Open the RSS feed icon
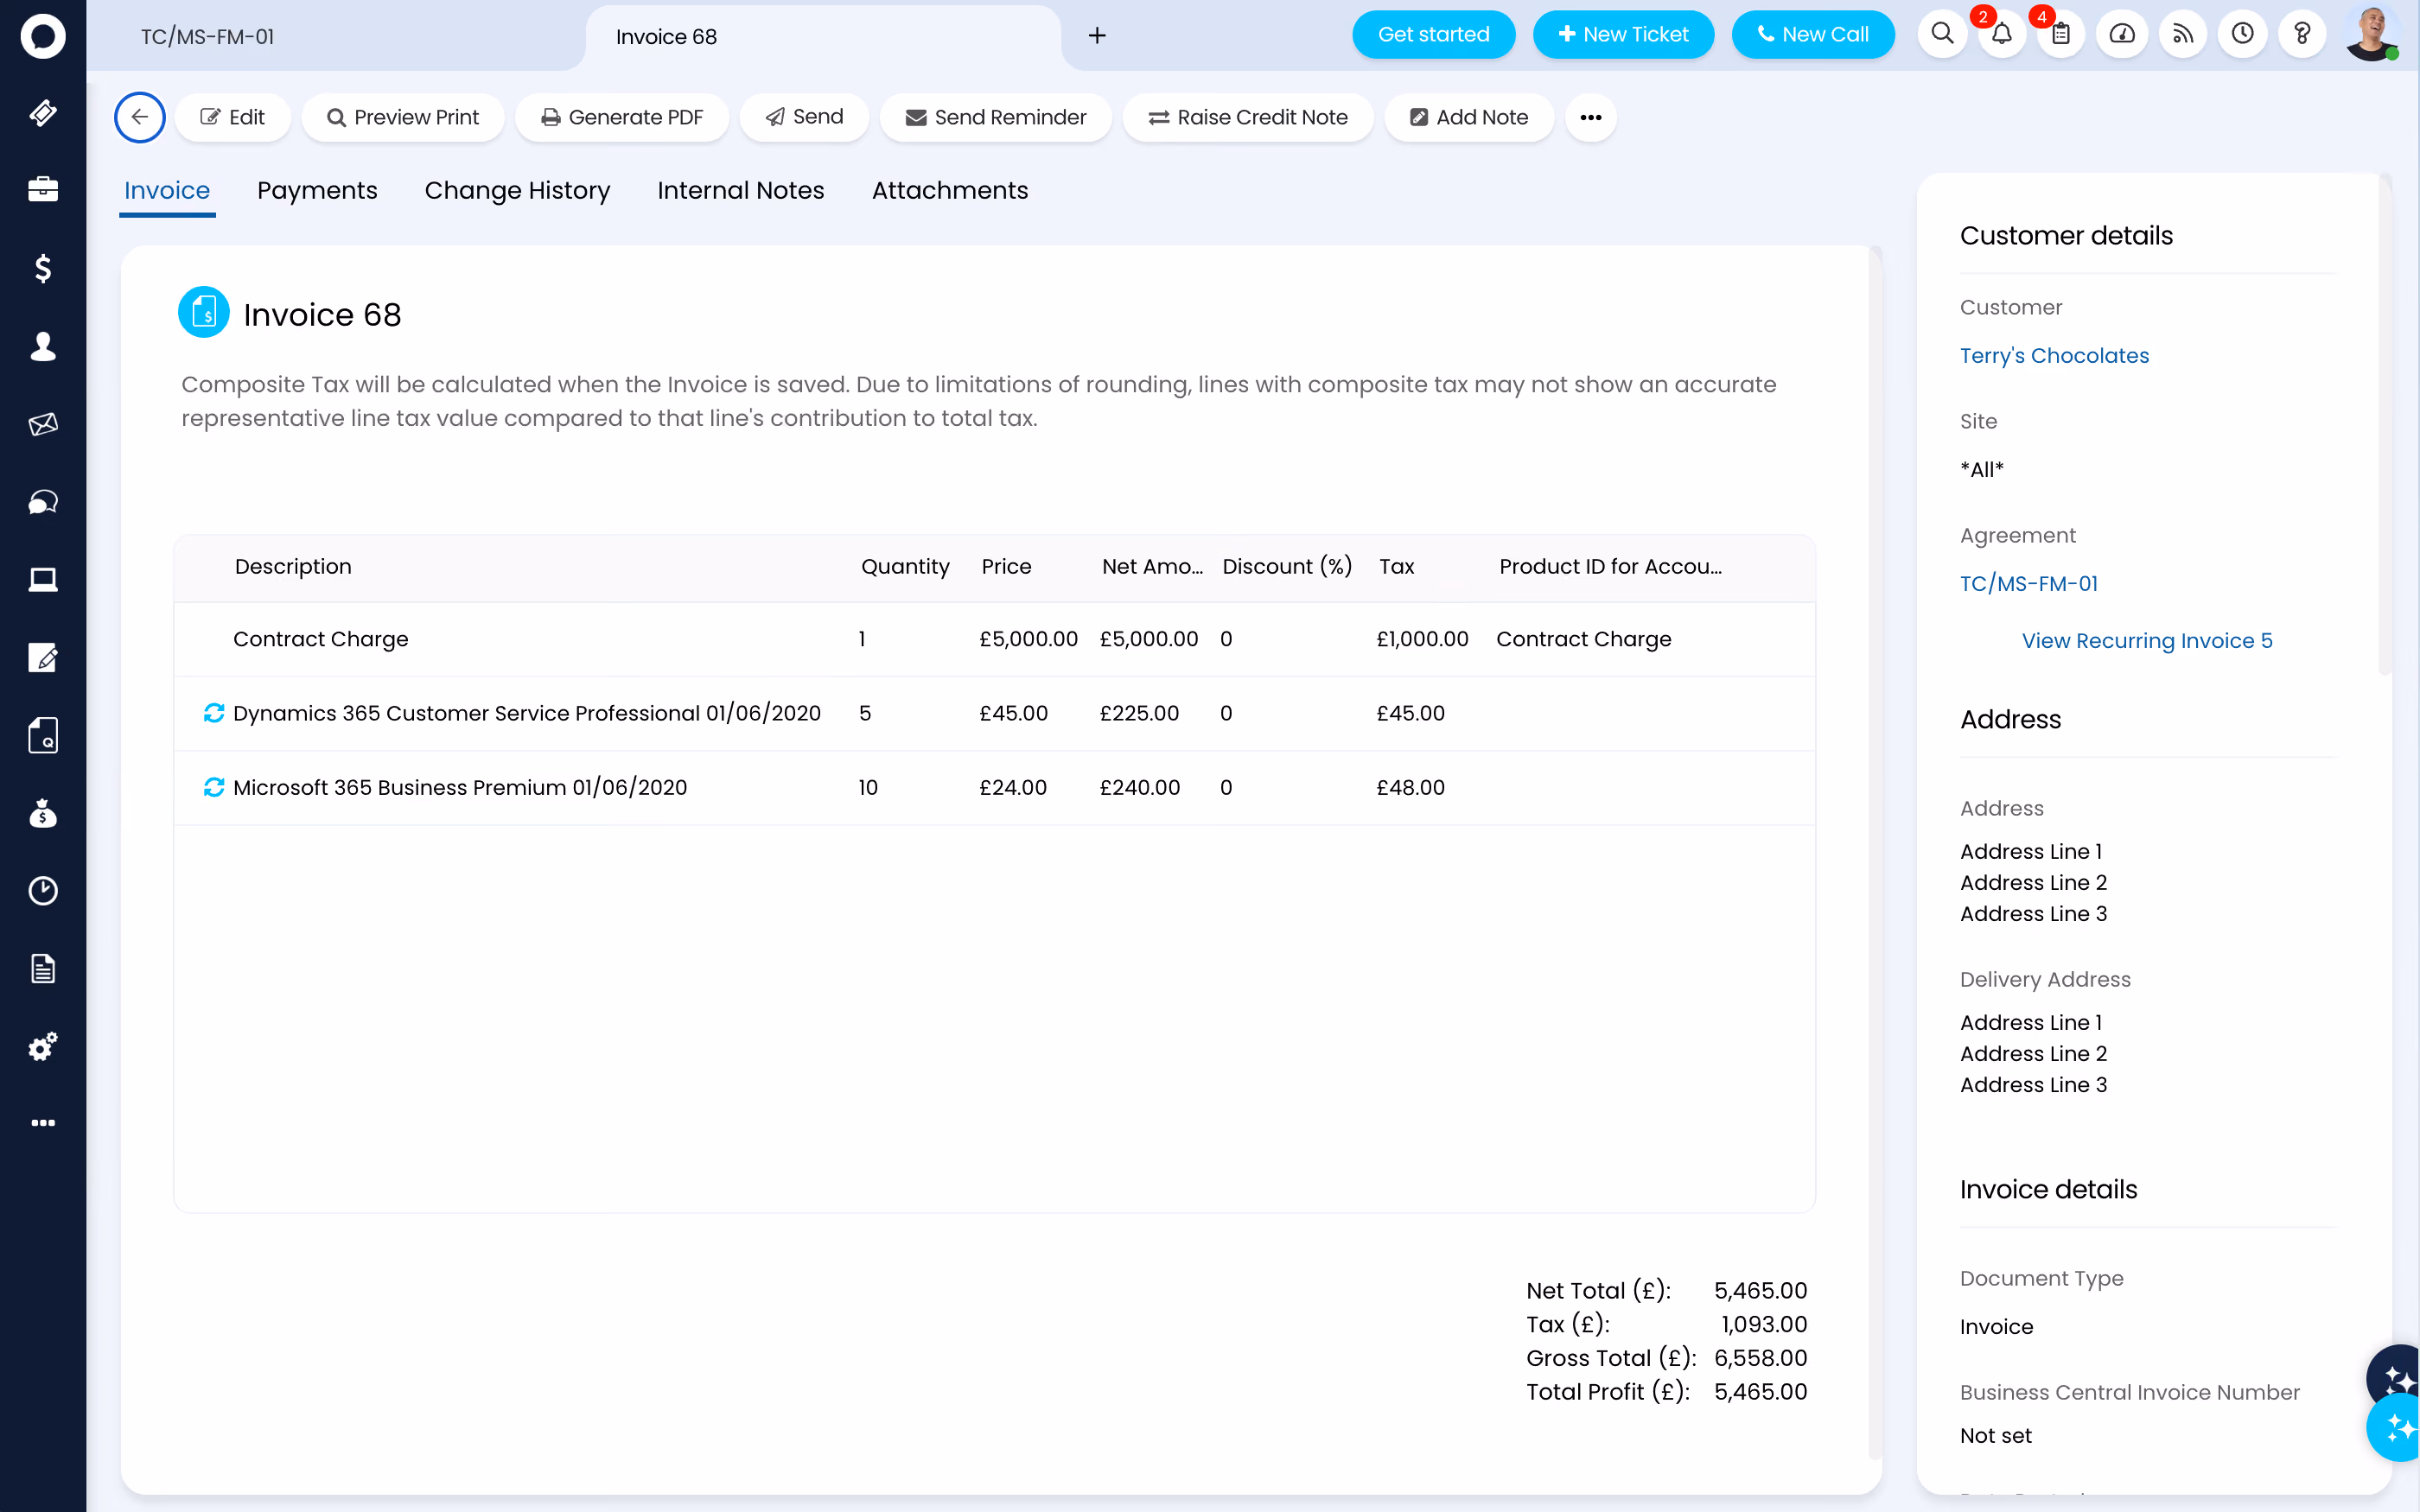This screenshot has width=2420, height=1512. (2183, 35)
